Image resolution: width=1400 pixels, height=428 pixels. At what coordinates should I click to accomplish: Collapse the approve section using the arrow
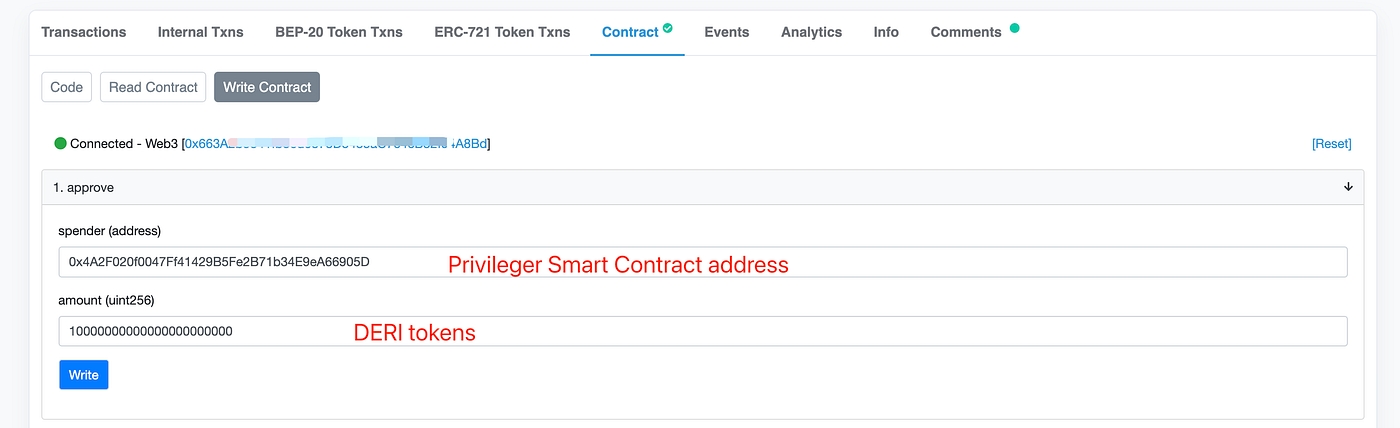(1348, 187)
